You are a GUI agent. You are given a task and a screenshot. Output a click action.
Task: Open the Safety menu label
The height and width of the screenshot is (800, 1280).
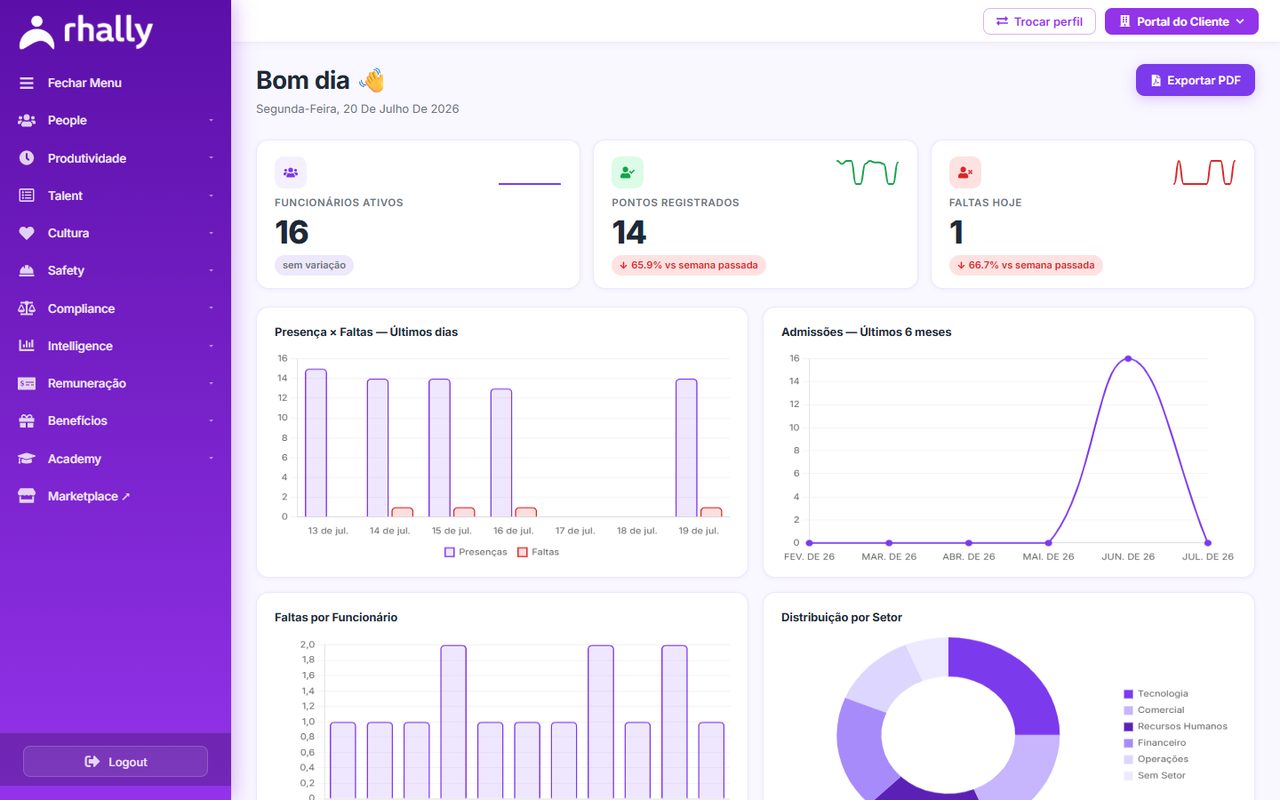[66, 271]
